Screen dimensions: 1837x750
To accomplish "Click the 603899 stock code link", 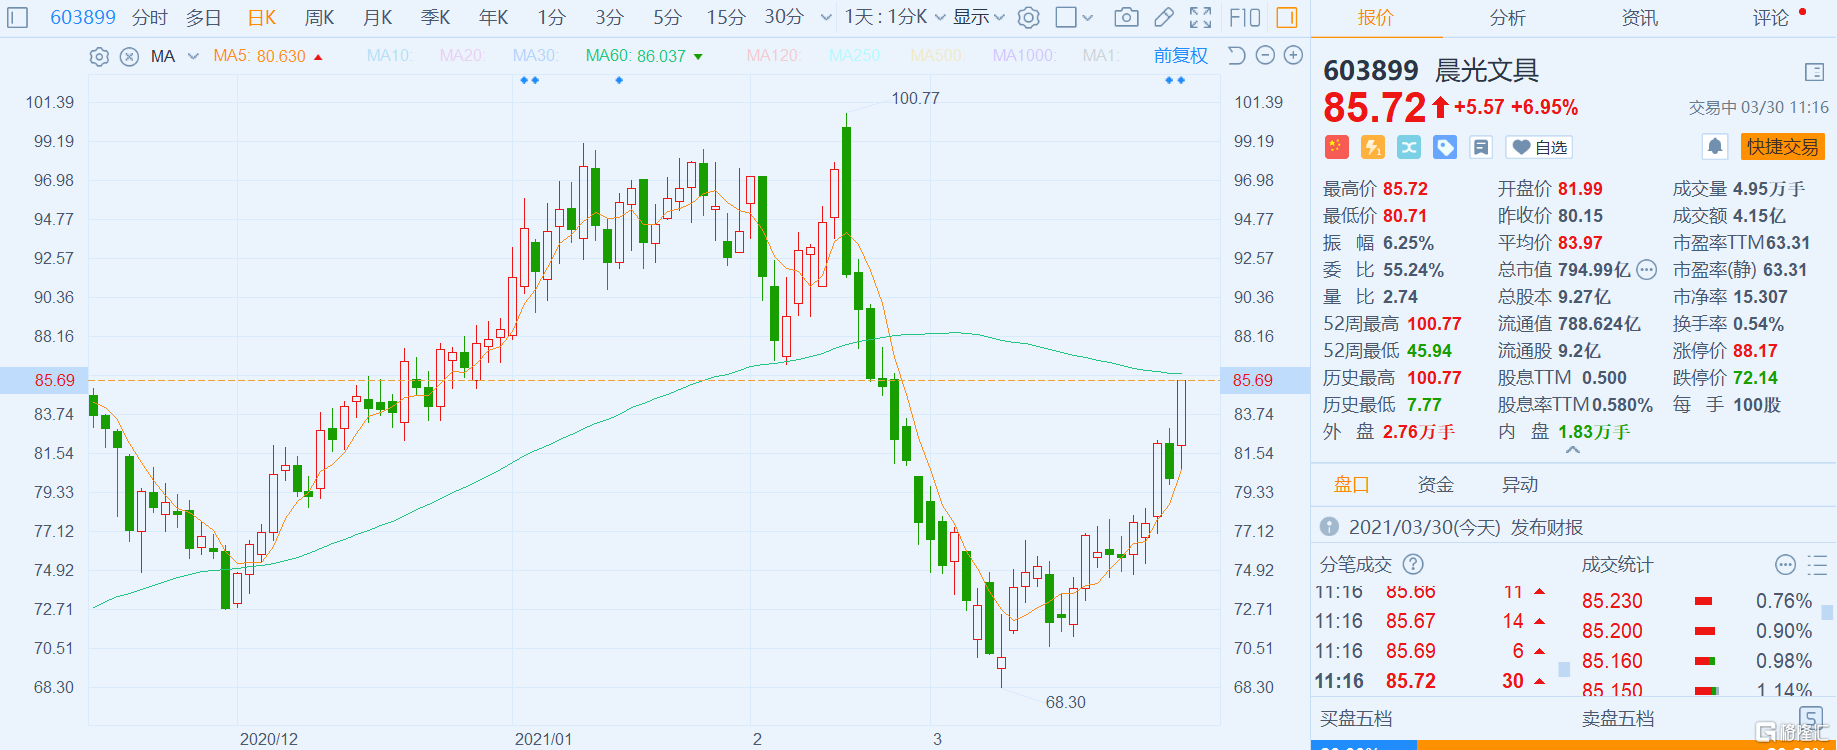I will point(83,17).
